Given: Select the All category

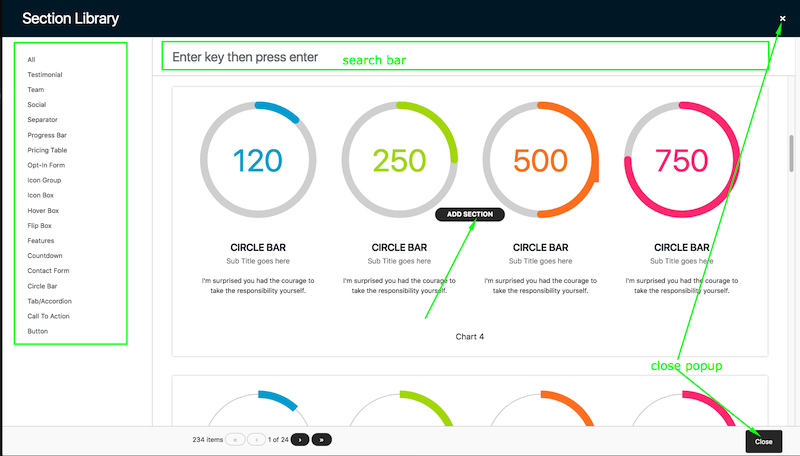Looking at the screenshot, I should point(32,60).
